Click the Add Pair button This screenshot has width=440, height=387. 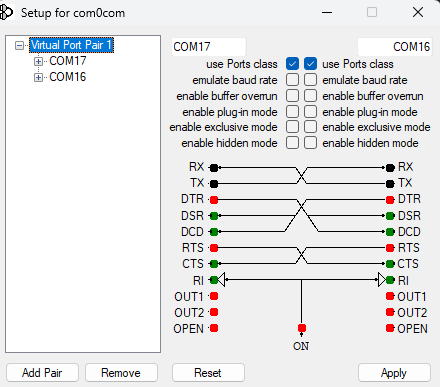point(42,373)
